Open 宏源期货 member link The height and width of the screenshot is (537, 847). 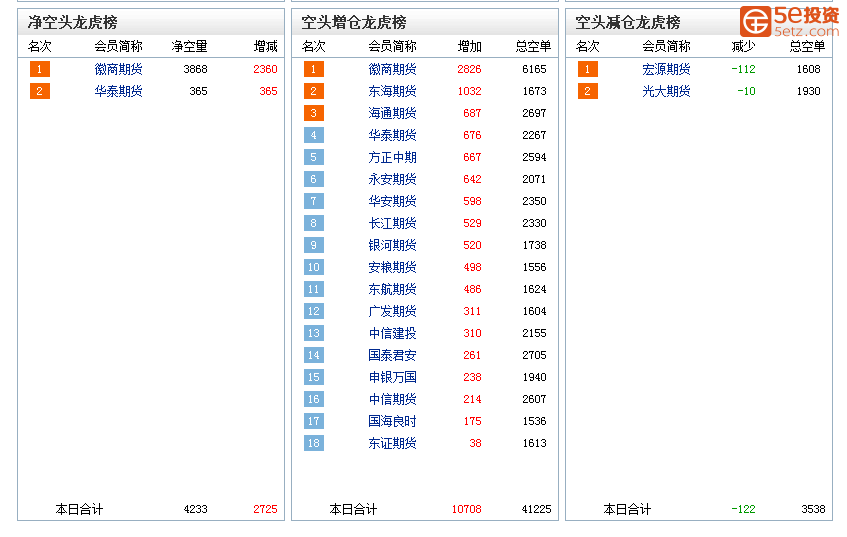[666, 69]
